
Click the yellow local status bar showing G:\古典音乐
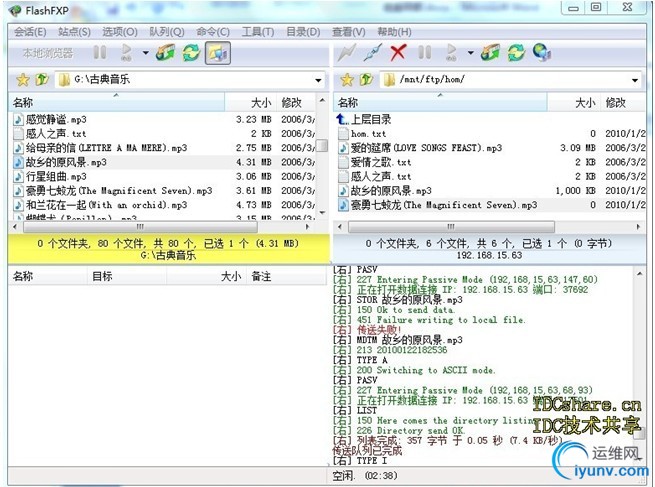[x=168, y=249]
